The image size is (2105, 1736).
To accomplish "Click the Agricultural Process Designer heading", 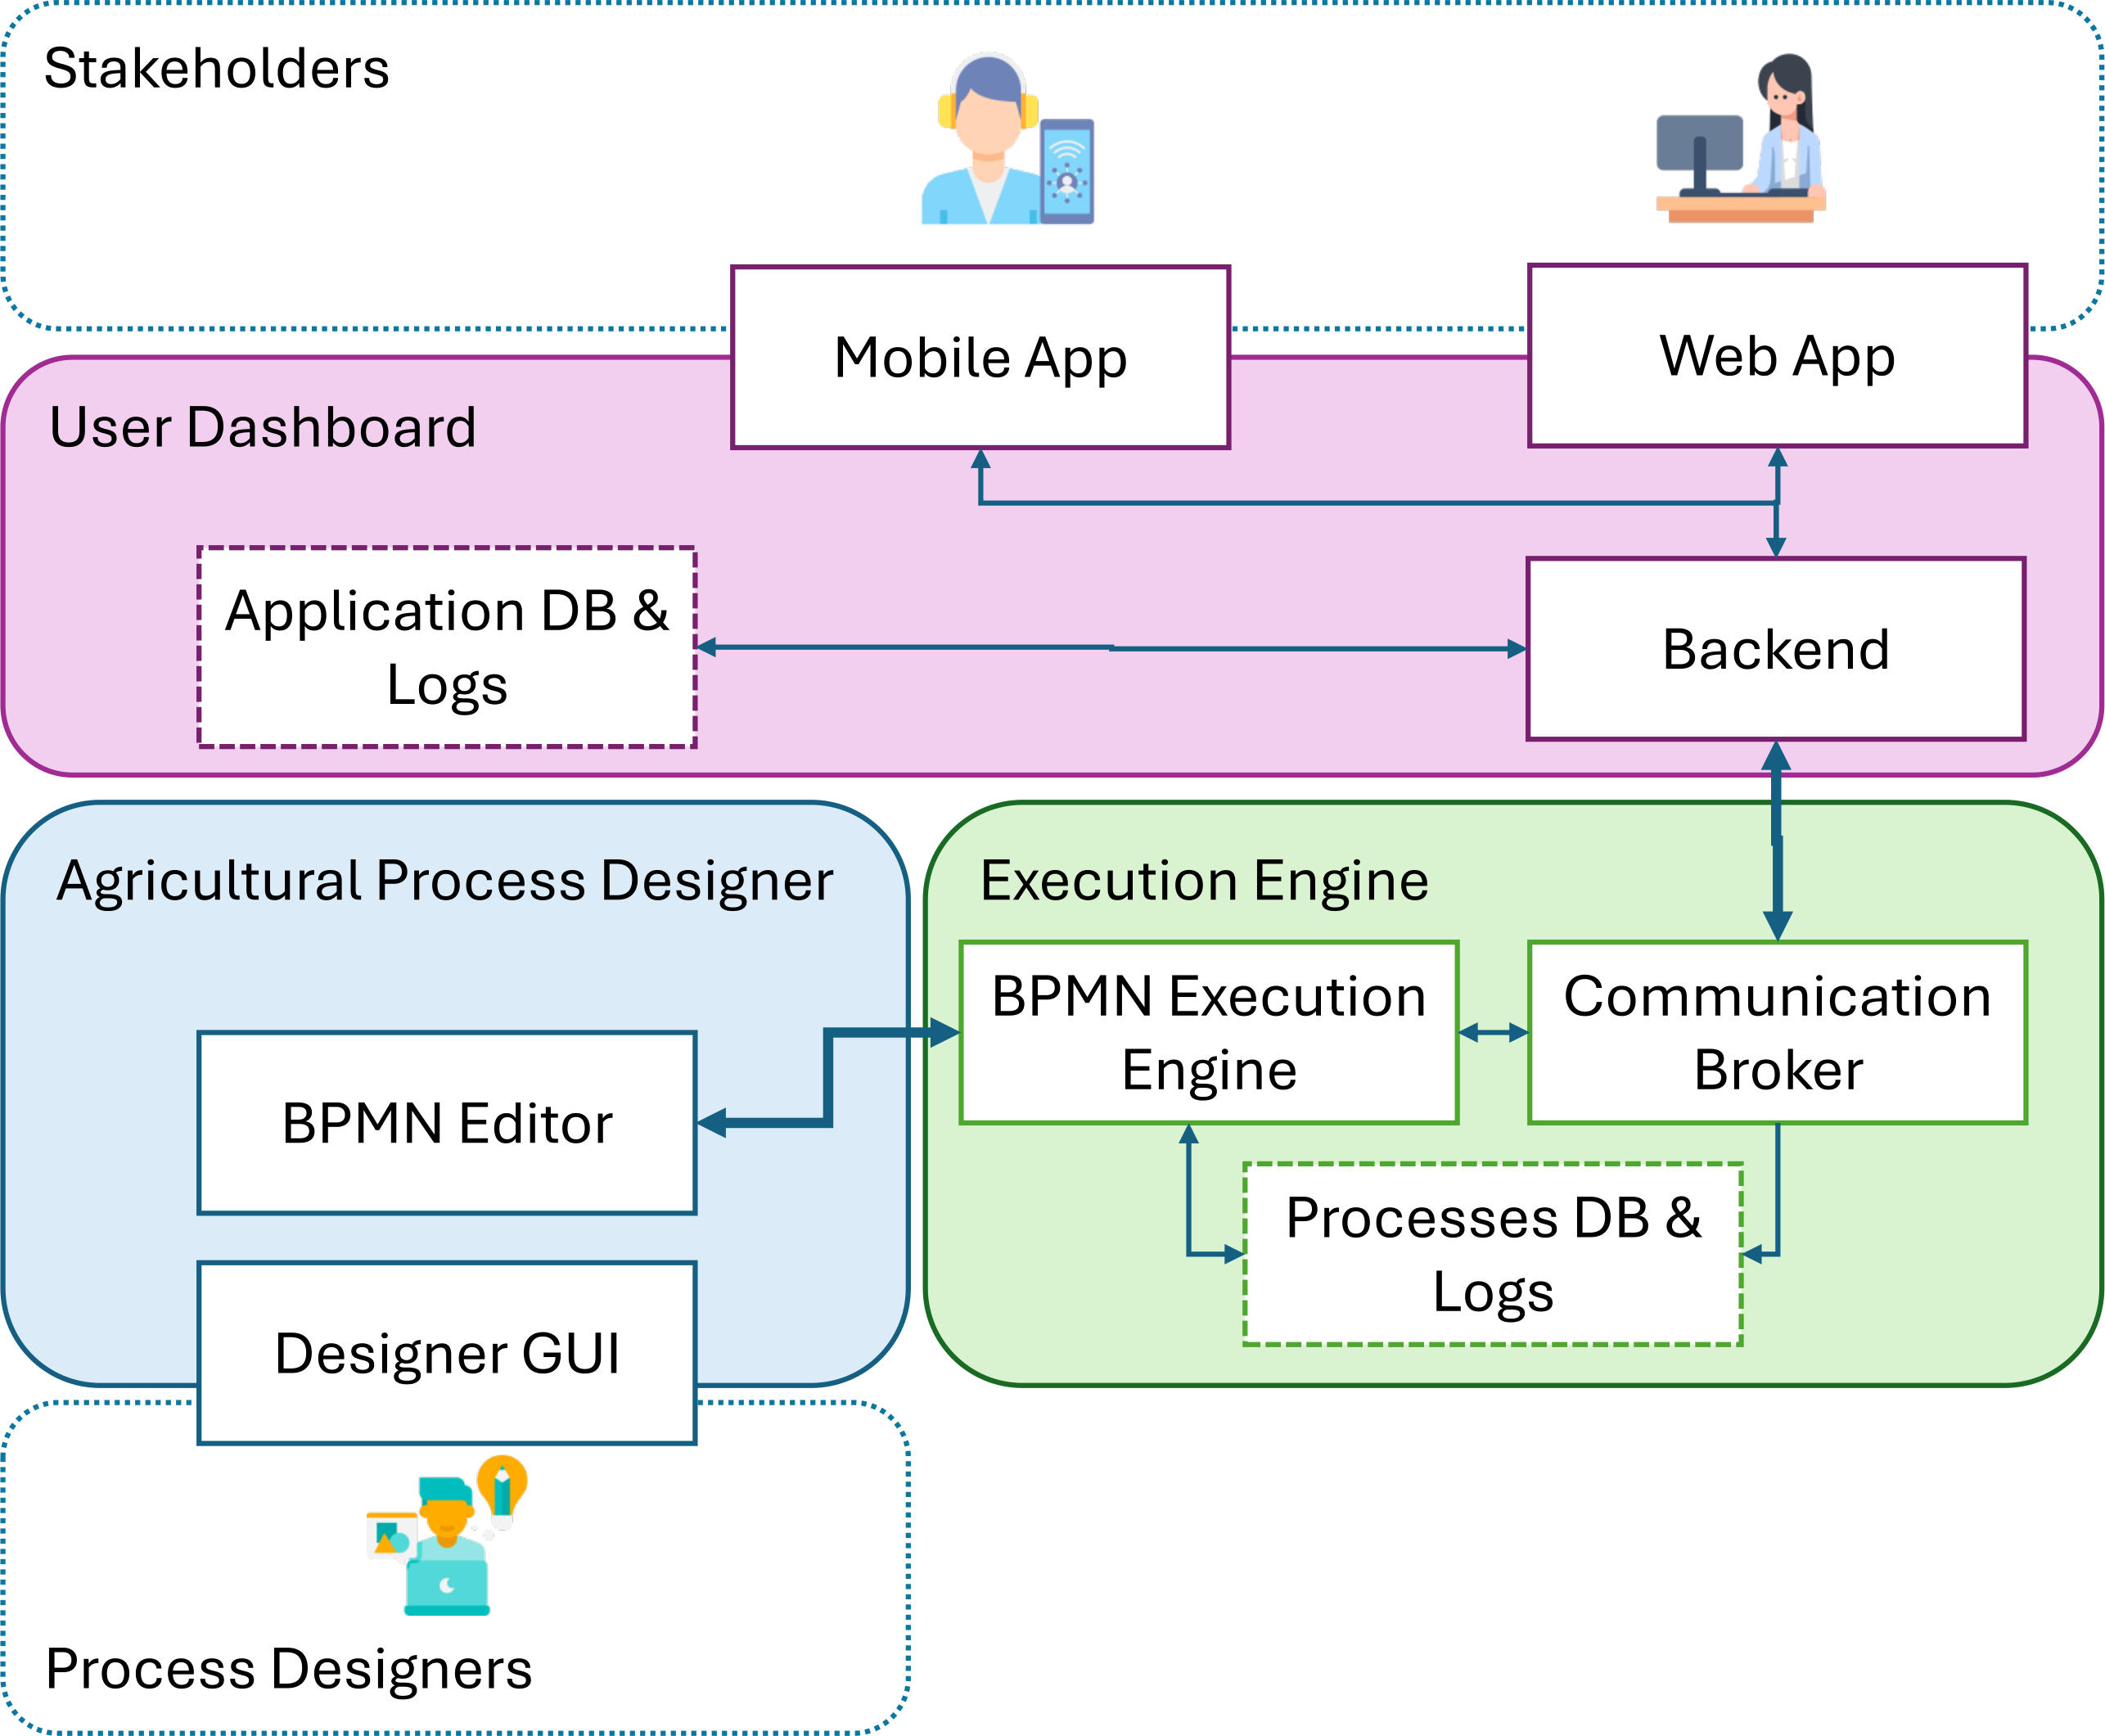I will click(444, 880).
